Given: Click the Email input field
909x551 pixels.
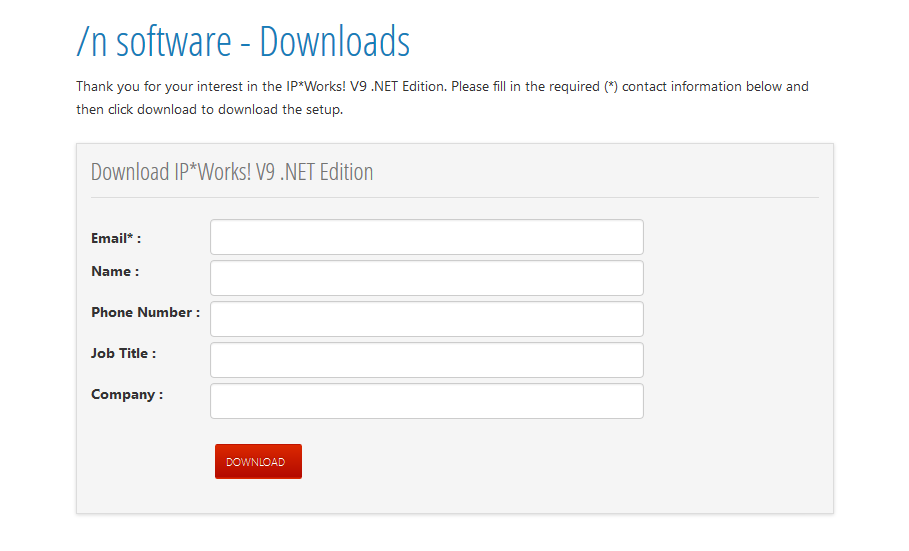Looking at the screenshot, I should (427, 237).
